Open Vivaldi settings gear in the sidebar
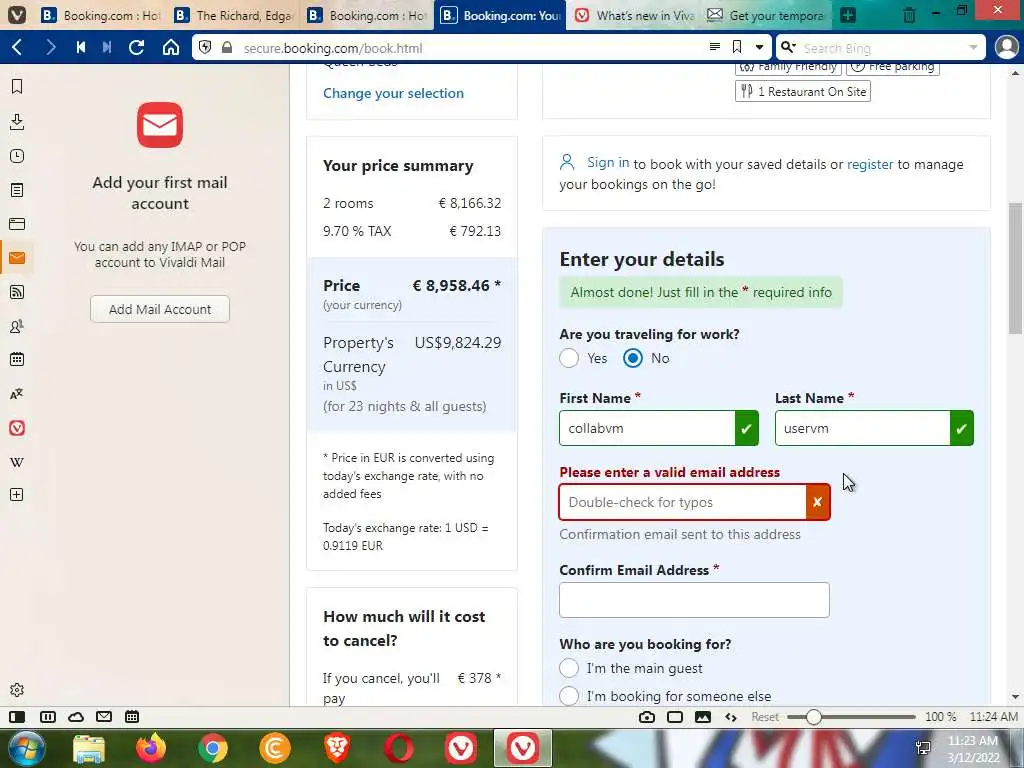Viewport: 1024px width, 768px height. tap(17, 690)
